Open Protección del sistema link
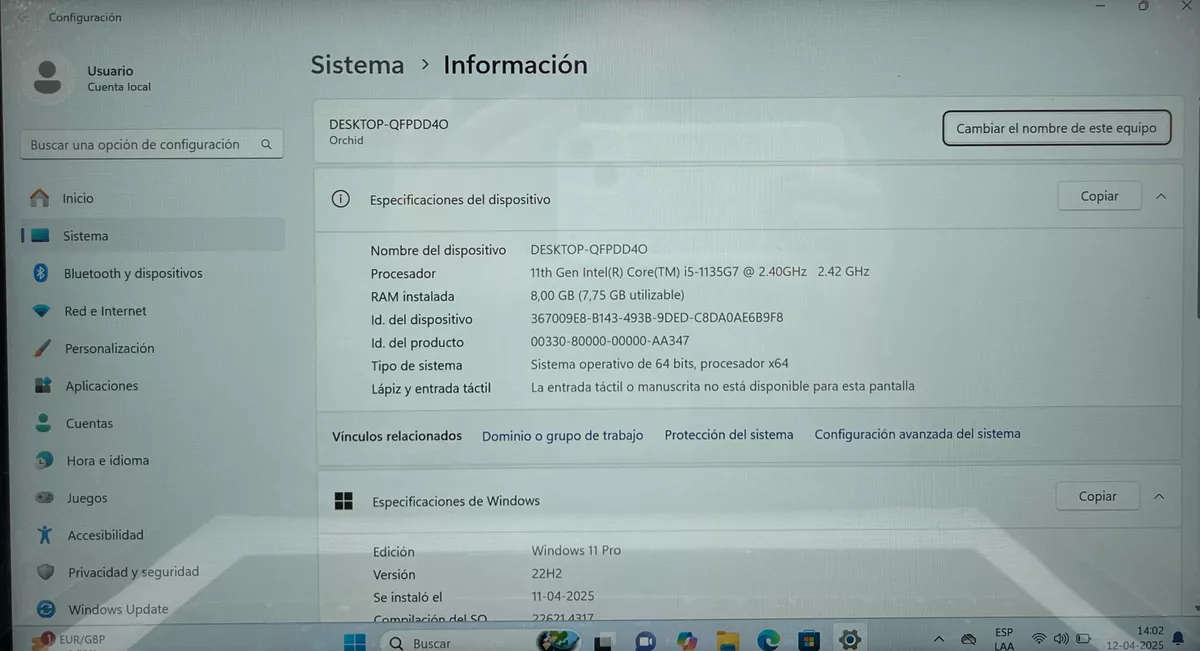Screen dimensions: 1200x651 tap(728, 435)
